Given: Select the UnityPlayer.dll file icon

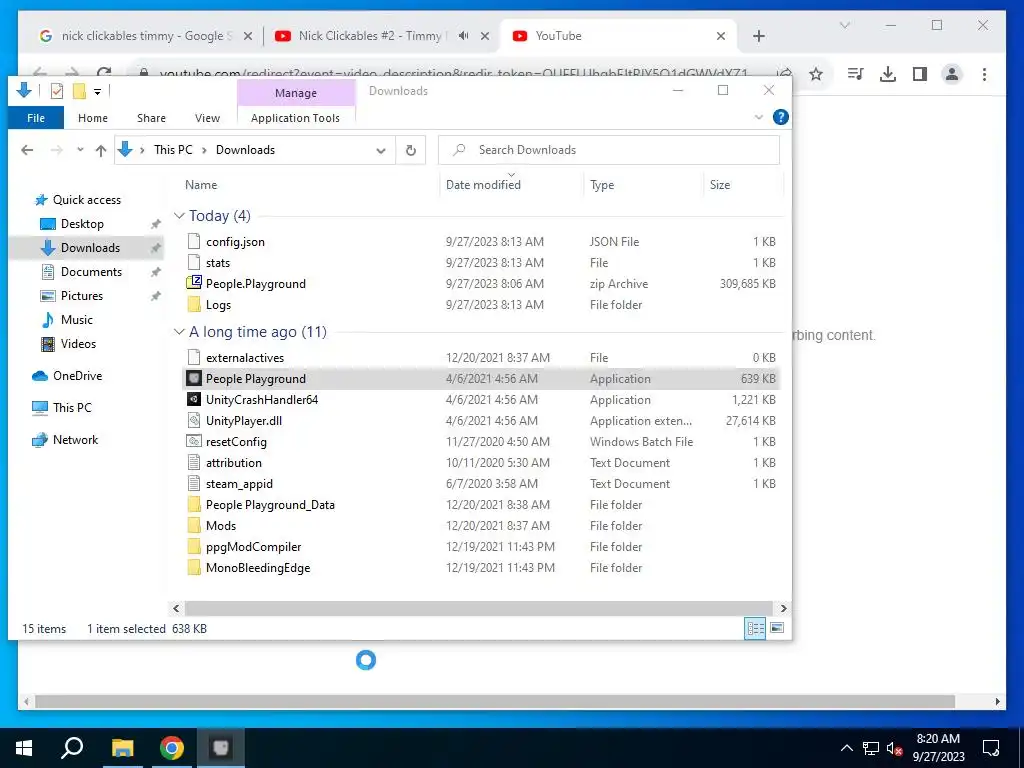Looking at the screenshot, I should 193,421.
